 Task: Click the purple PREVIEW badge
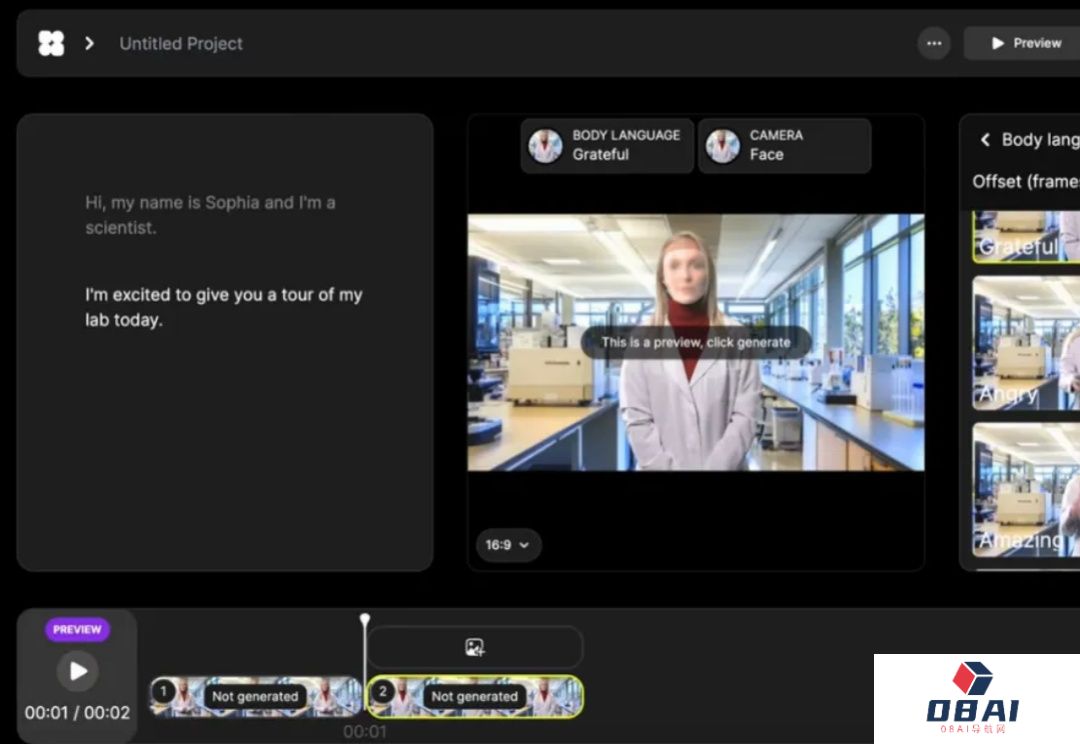tap(77, 630)
